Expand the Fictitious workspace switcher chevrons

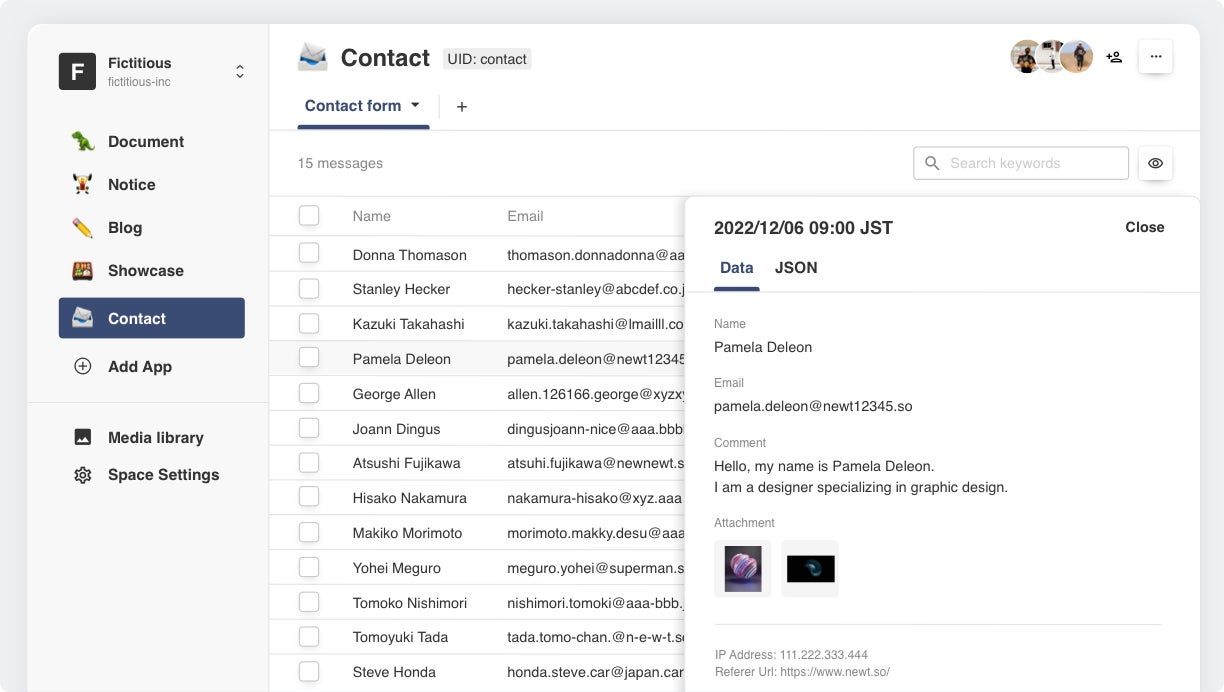tap(240, 71)
